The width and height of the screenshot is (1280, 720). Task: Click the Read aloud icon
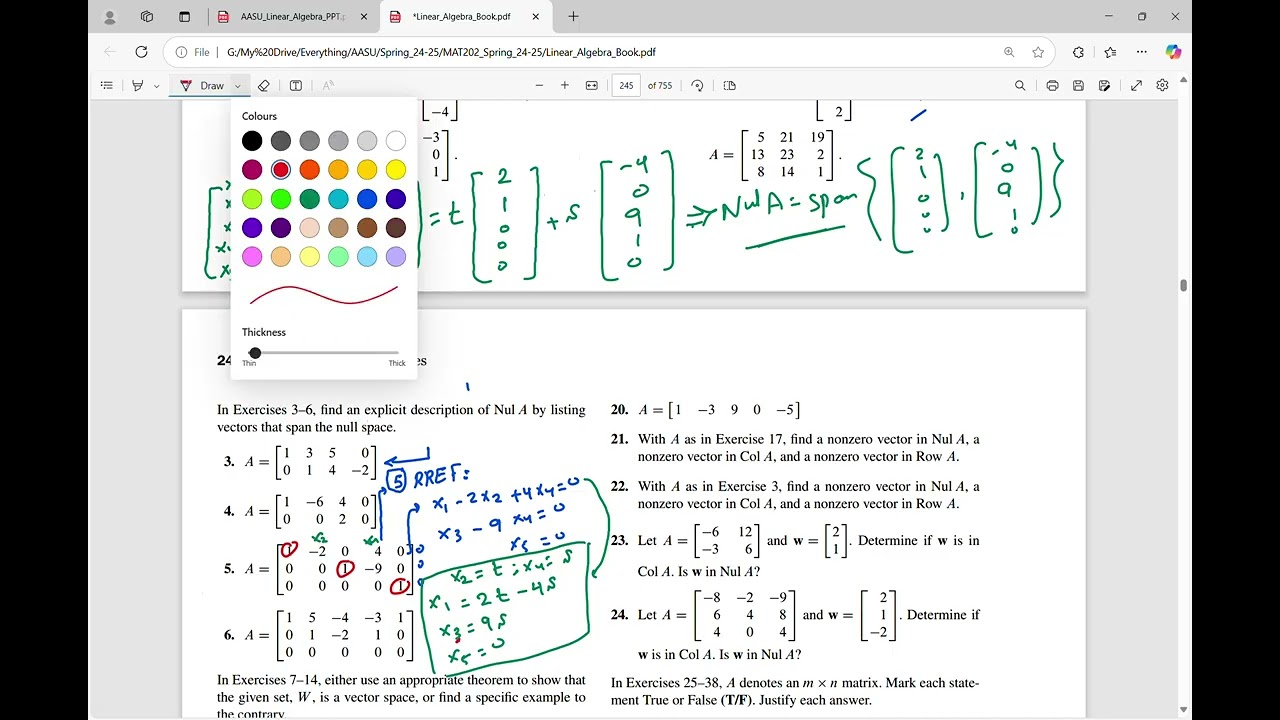[328, 86]
